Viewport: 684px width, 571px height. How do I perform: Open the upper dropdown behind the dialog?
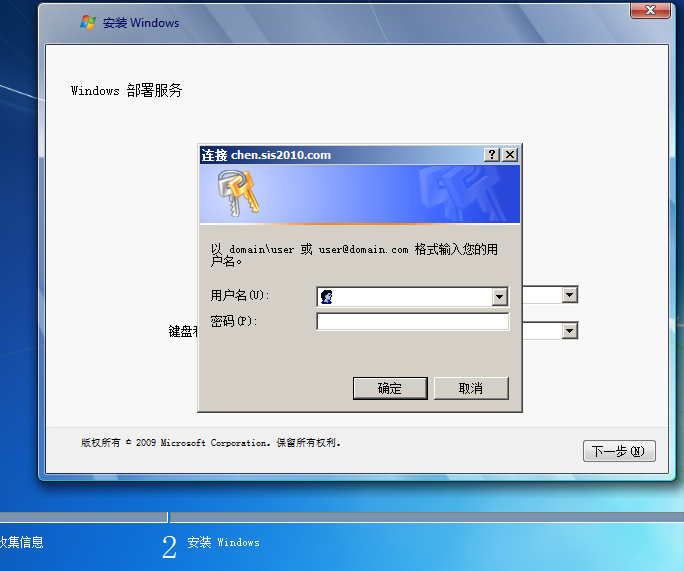569,295
